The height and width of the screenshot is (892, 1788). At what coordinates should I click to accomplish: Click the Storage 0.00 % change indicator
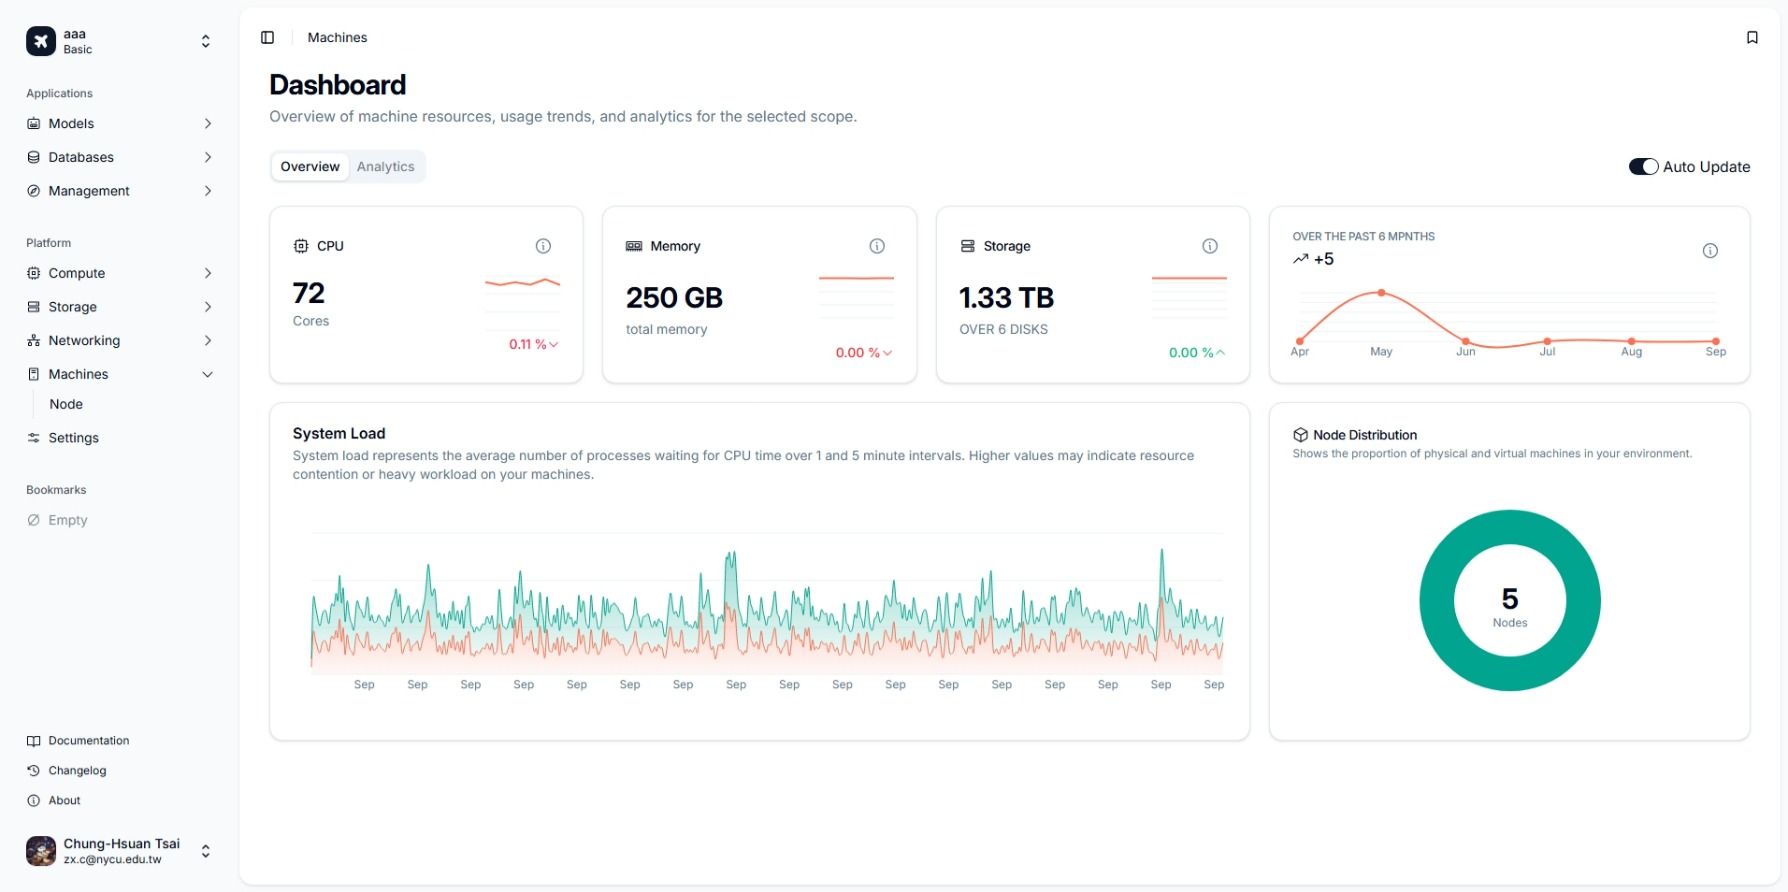point(1197,352)
